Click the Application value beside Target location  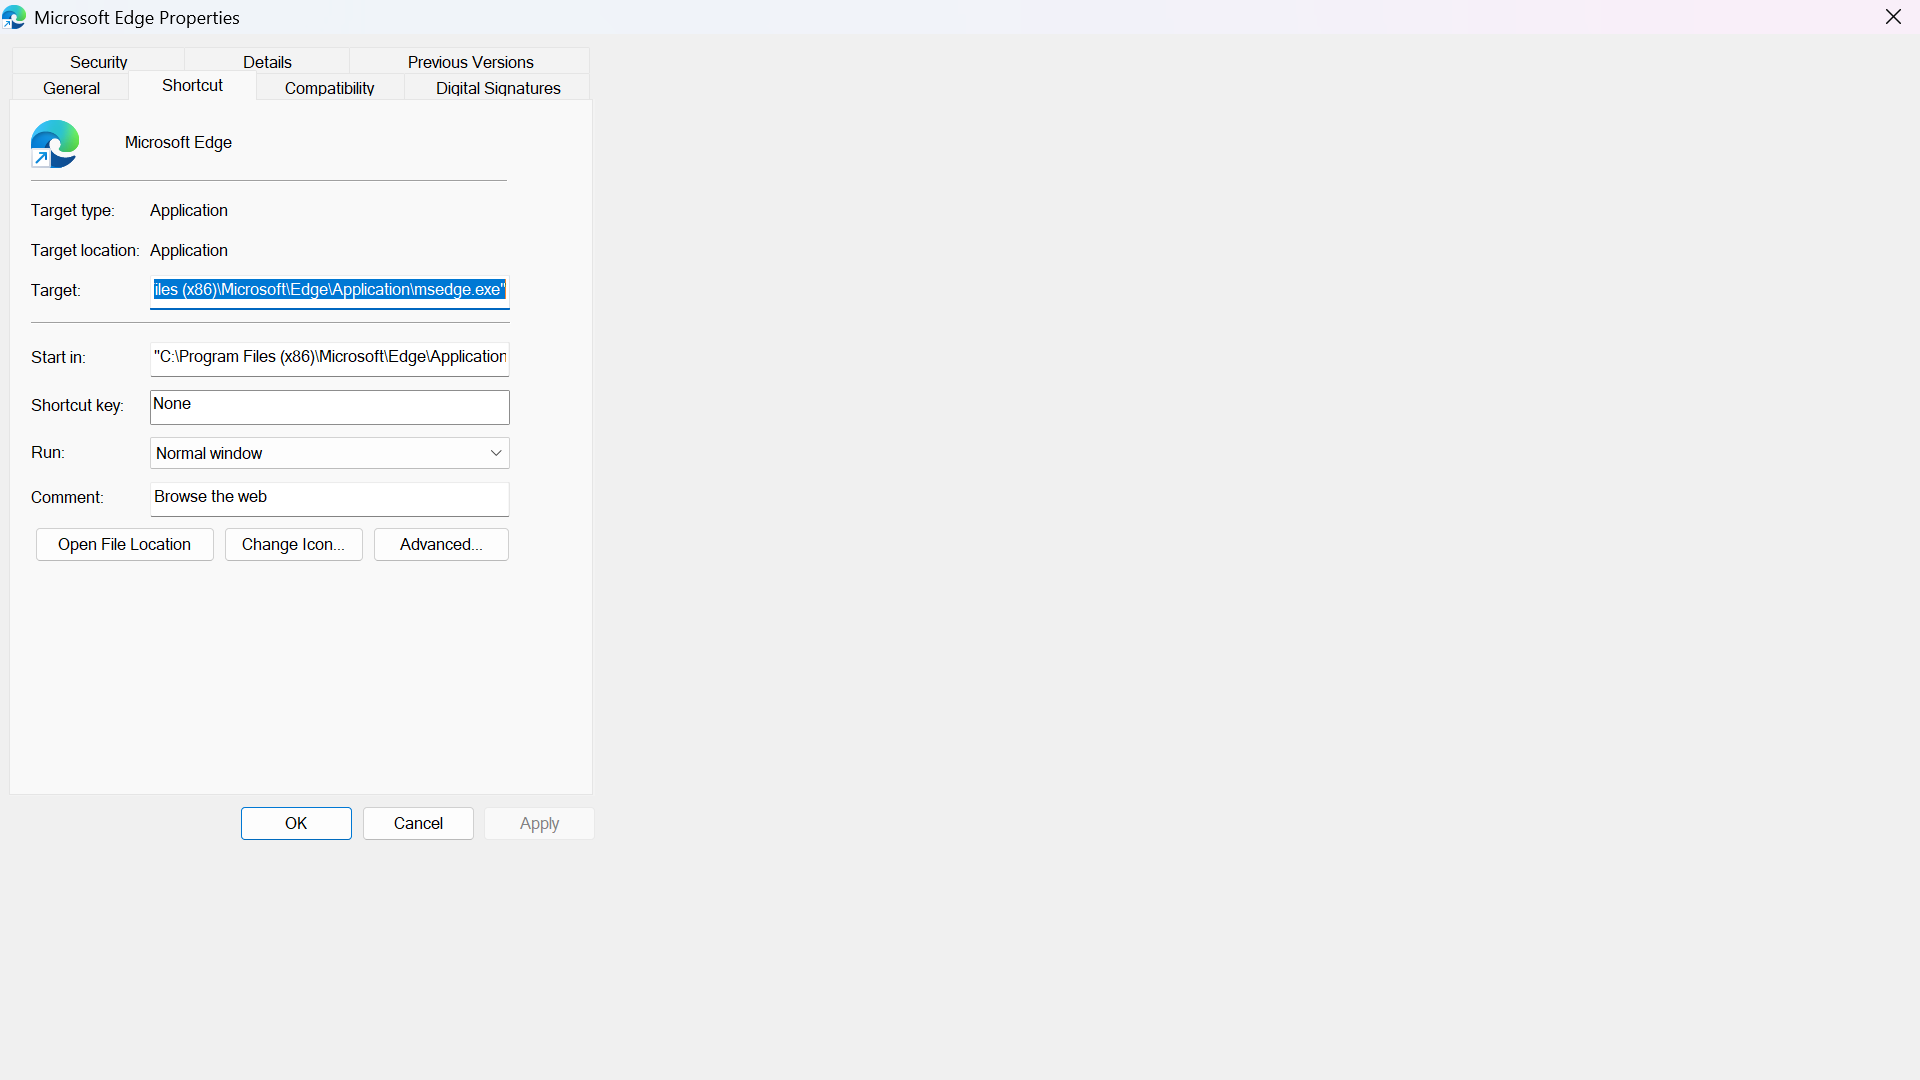(x=189, y=251)
